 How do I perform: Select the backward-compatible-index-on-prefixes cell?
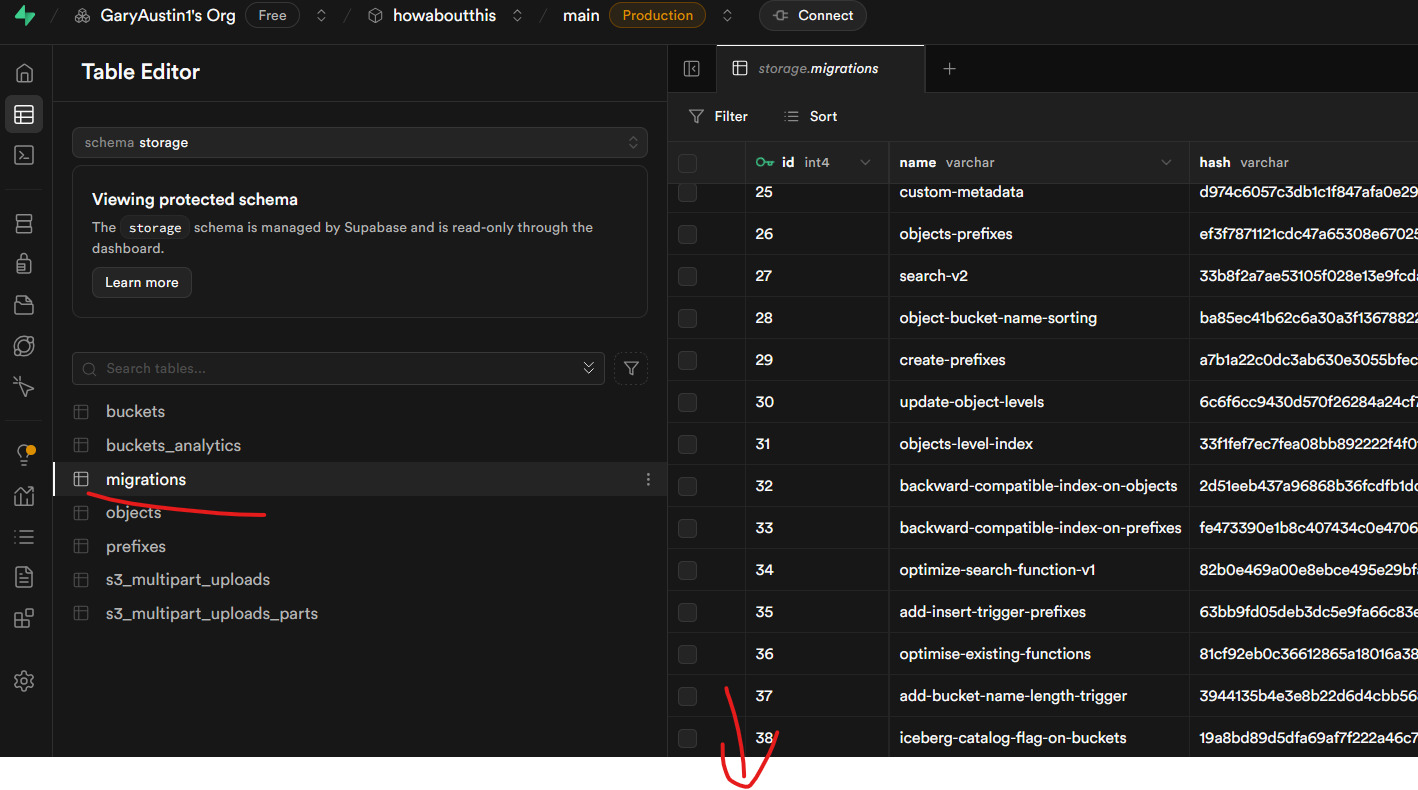1039,528
